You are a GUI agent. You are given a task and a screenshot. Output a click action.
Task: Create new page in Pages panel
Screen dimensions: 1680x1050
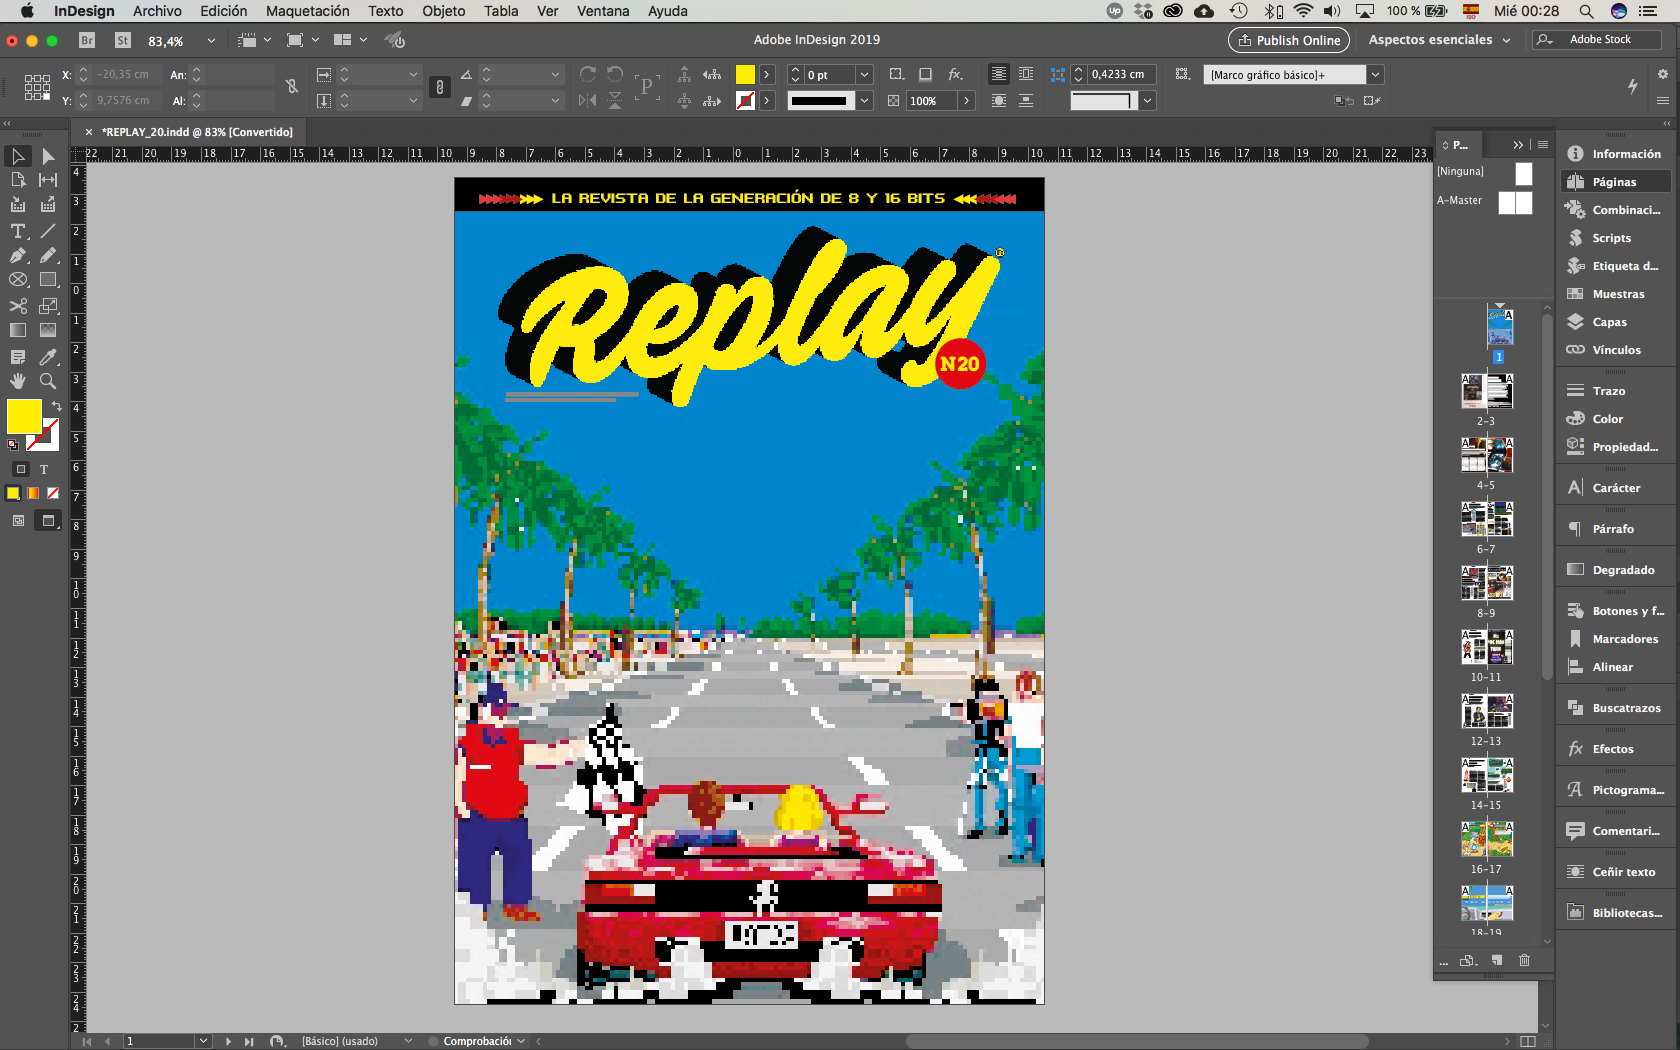coord(1497,960)
